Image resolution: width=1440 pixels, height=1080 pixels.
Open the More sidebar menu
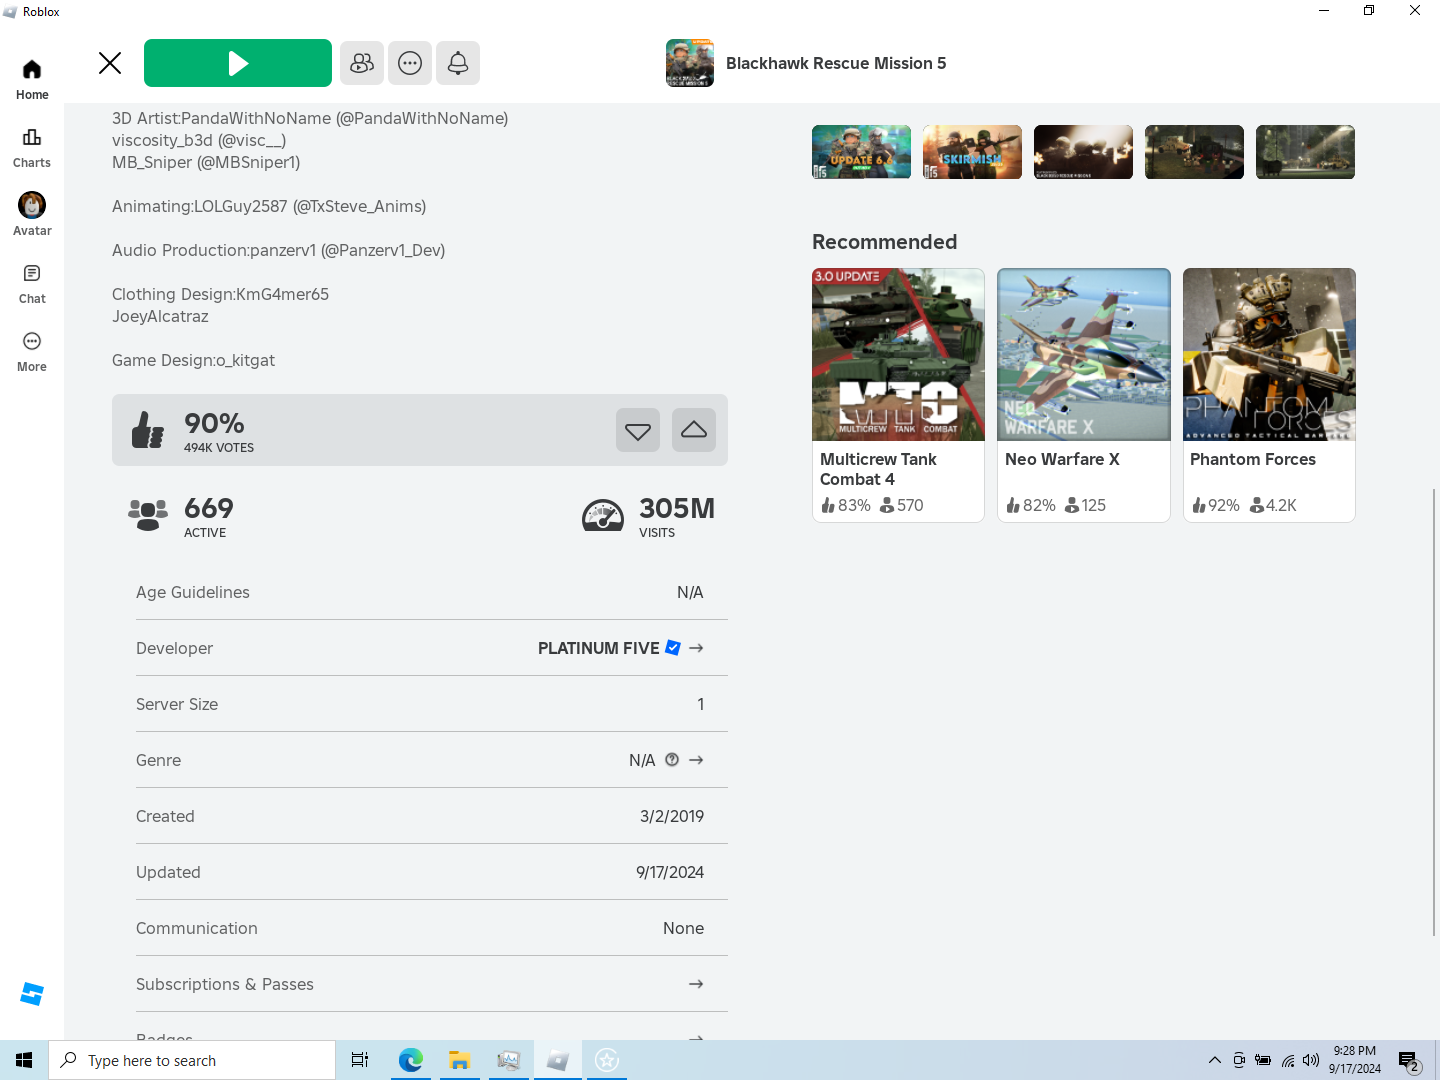click(32, 352)
